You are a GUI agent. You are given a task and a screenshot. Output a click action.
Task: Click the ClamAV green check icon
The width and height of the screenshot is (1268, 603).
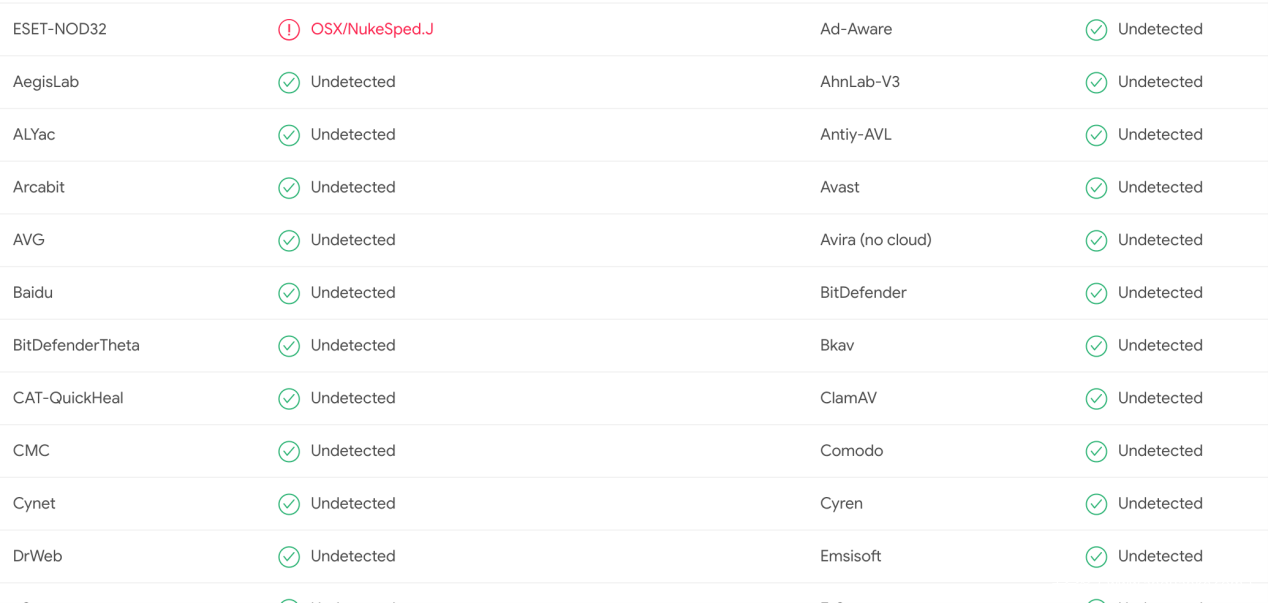tap(1096, 398)
